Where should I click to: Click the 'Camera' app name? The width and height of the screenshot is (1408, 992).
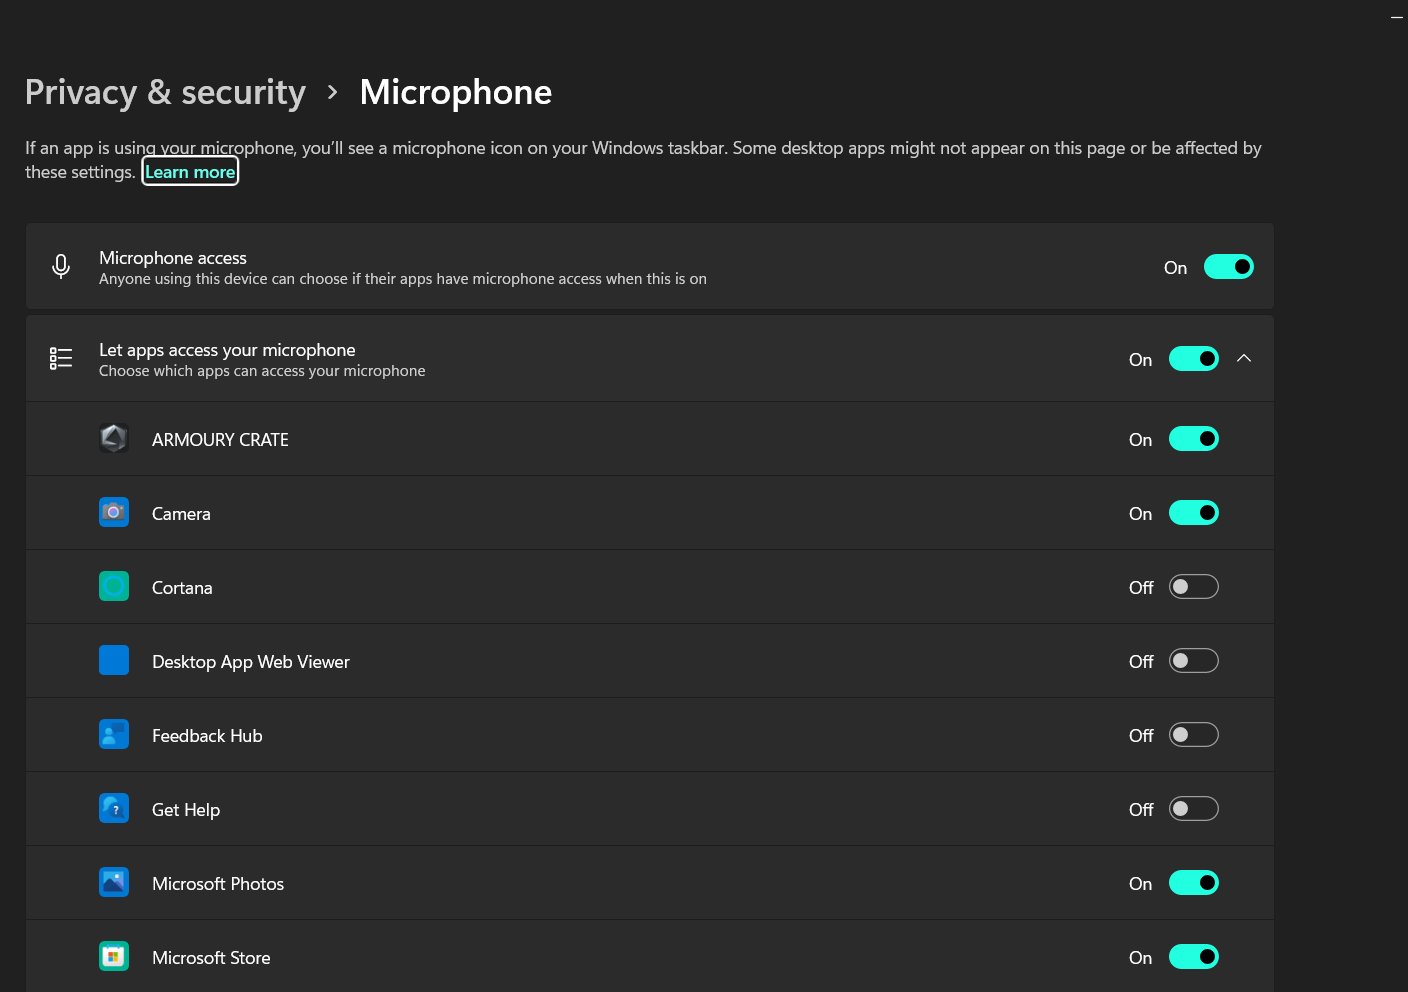(181, 514)
